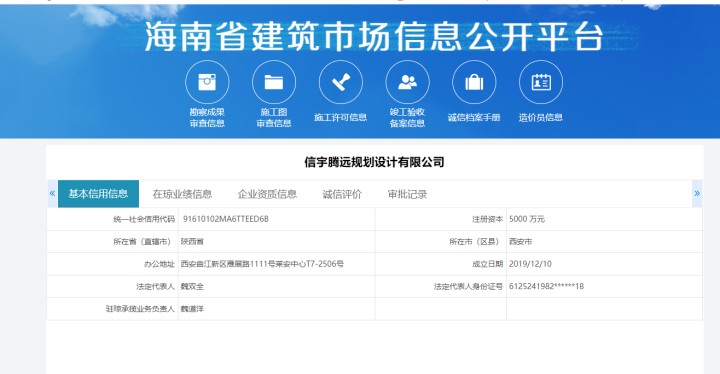720x374 pixels.
Task: Open the 审批记录 tab
Action: coord(407,194)
